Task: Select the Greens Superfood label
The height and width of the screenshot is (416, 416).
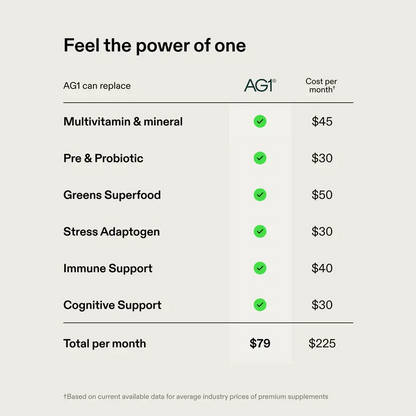Action: pyautogui.click(x=112, y=195)
